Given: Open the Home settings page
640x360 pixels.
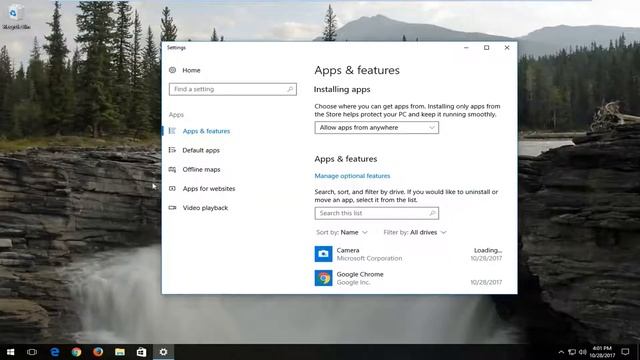Looking at the screenshot, I should point(191,70).
